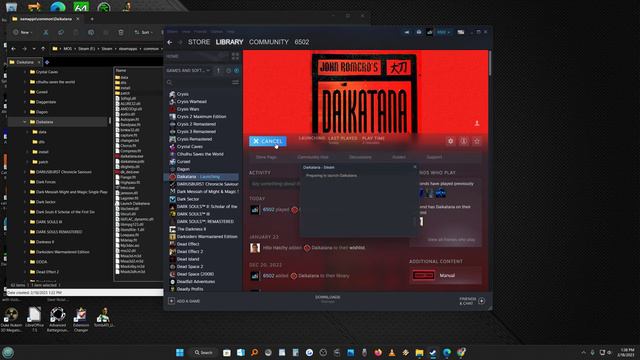Open the Daikatana manage settings gear

[x=451, y=141]
